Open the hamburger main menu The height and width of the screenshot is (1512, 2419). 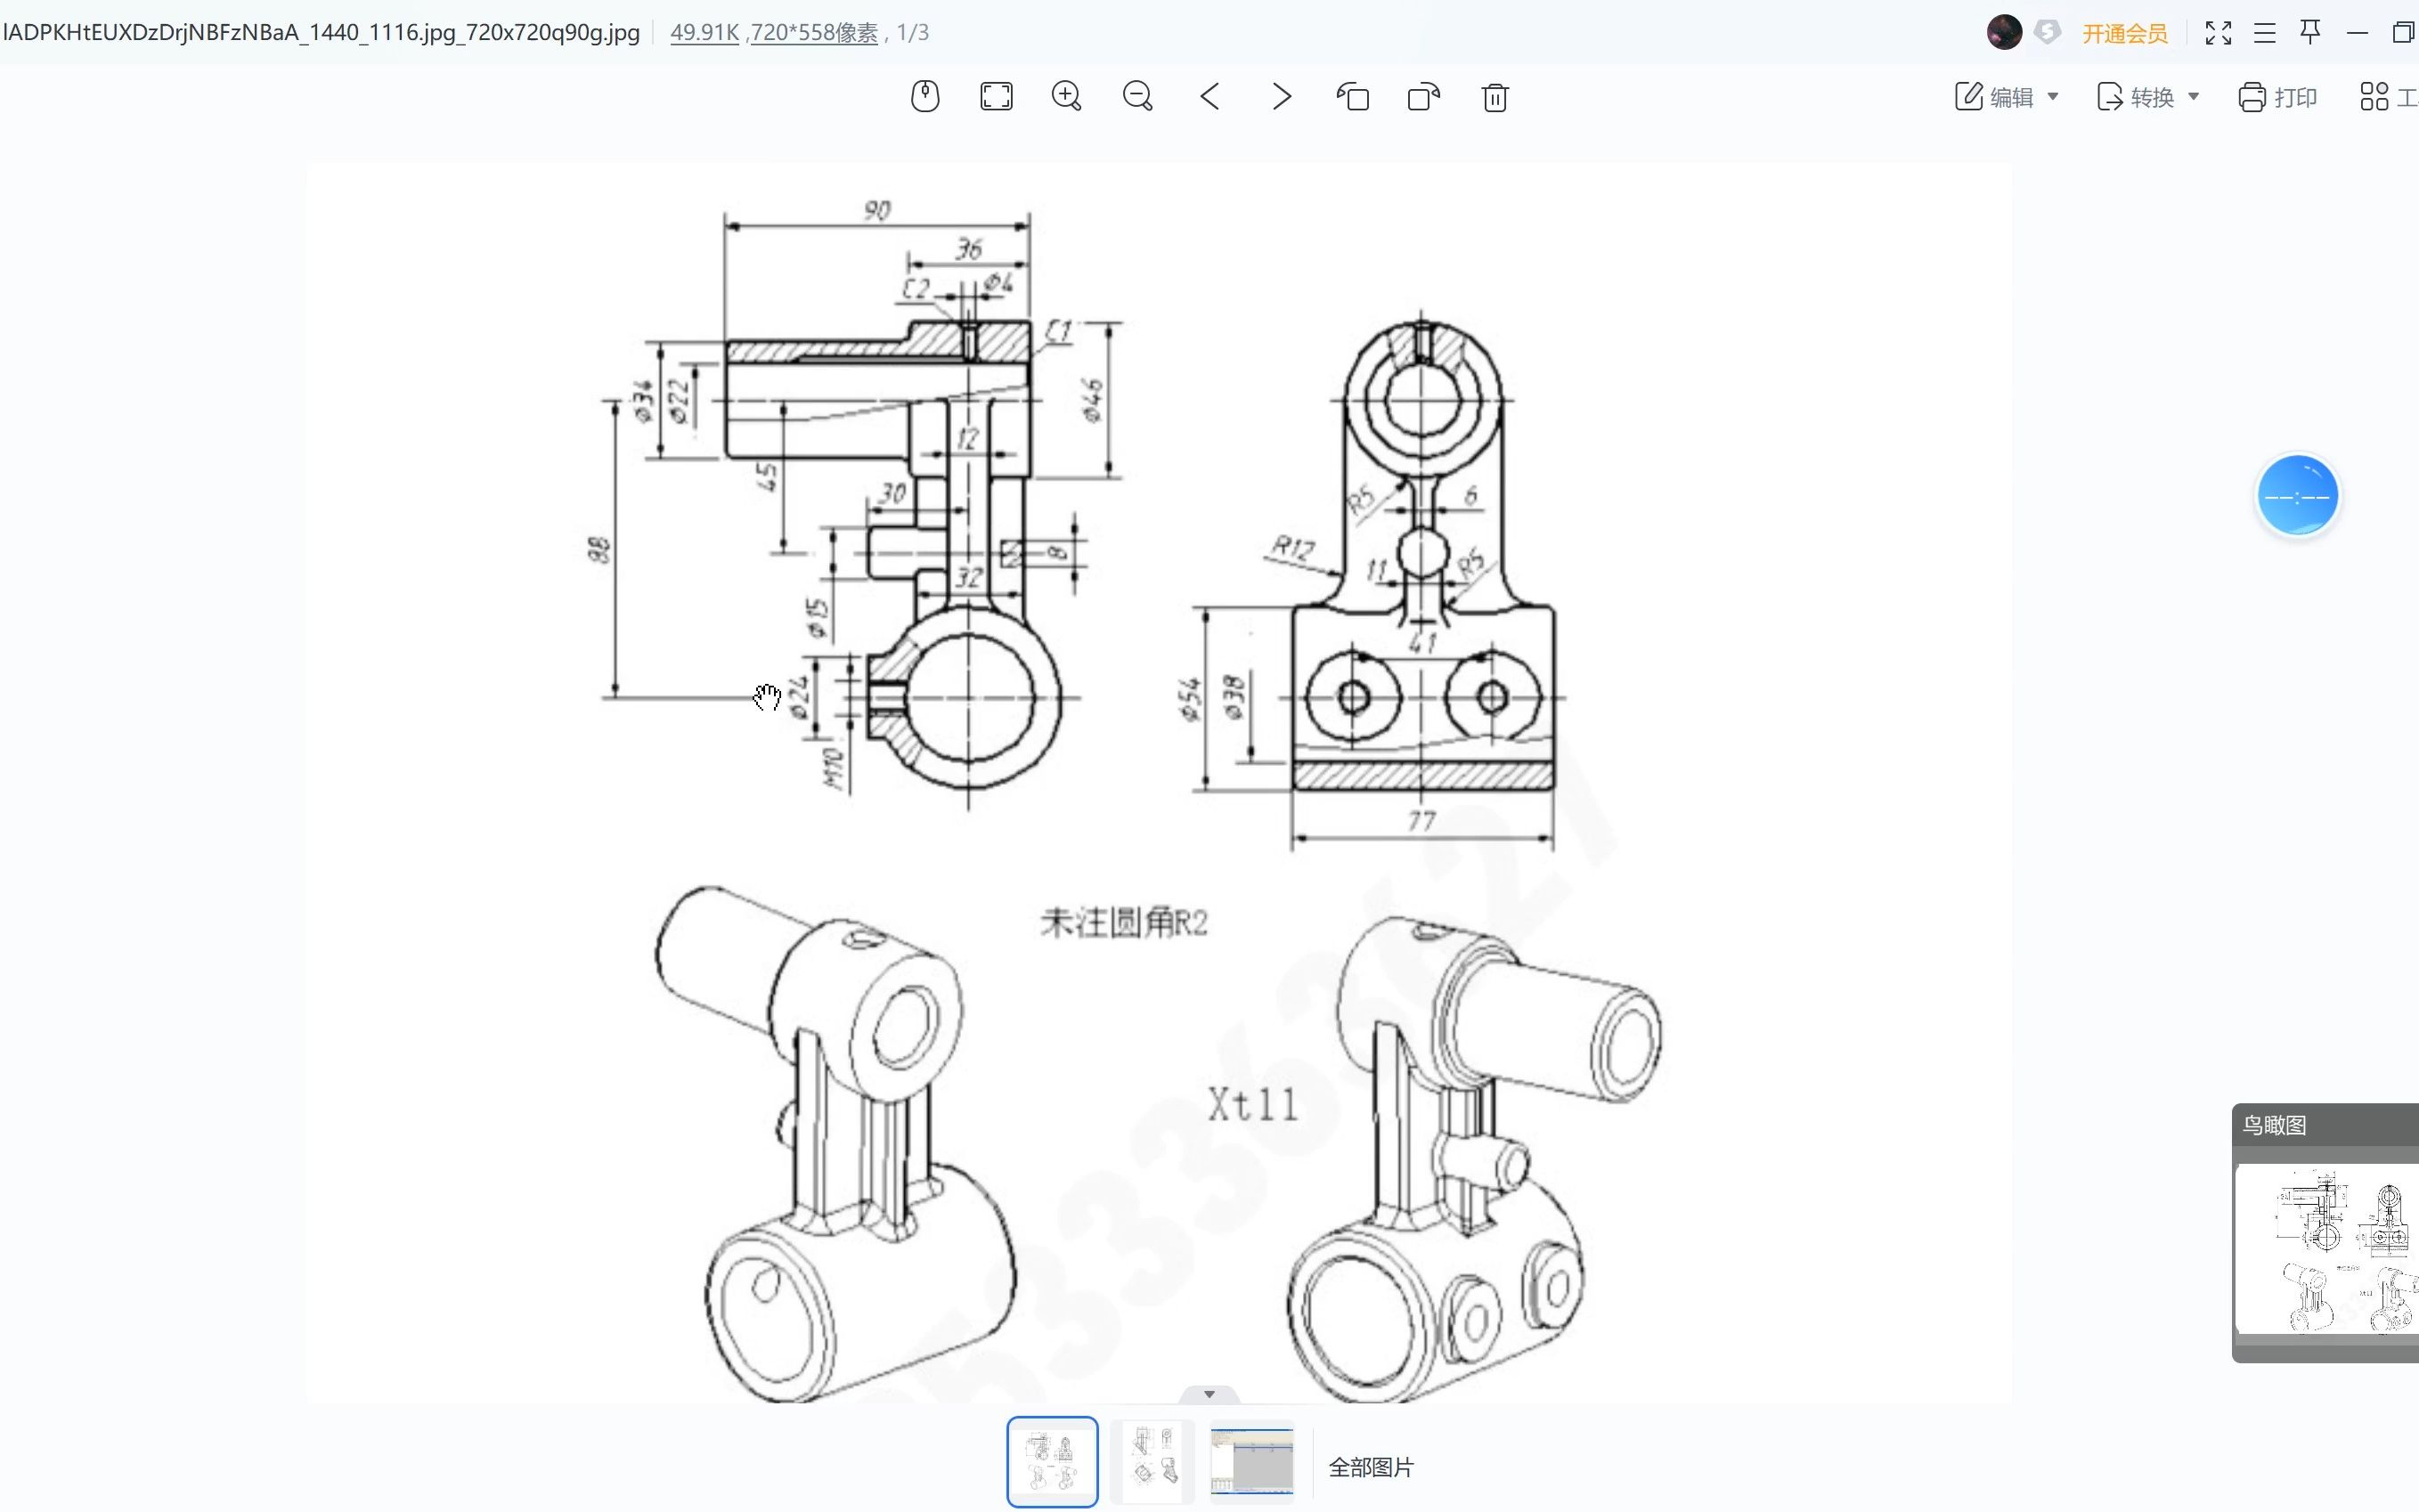(x=2265, y=33)
